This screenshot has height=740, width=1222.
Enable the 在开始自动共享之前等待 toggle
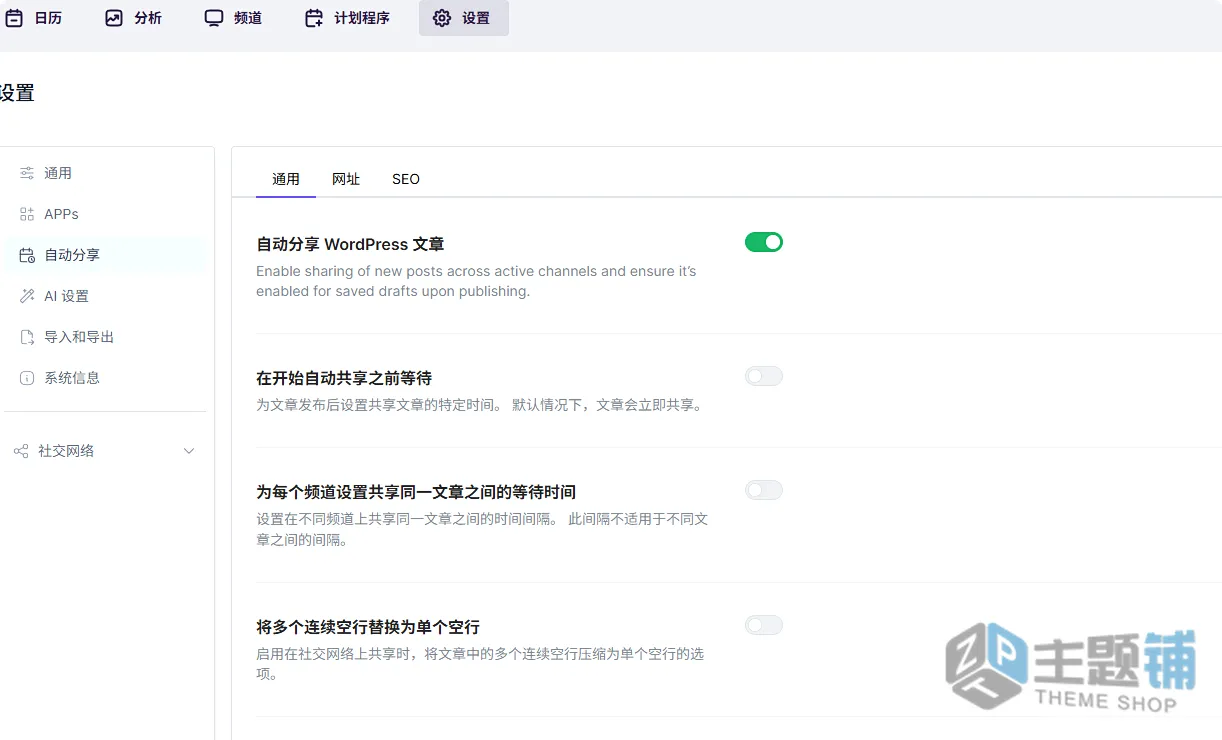coord(764,376)
